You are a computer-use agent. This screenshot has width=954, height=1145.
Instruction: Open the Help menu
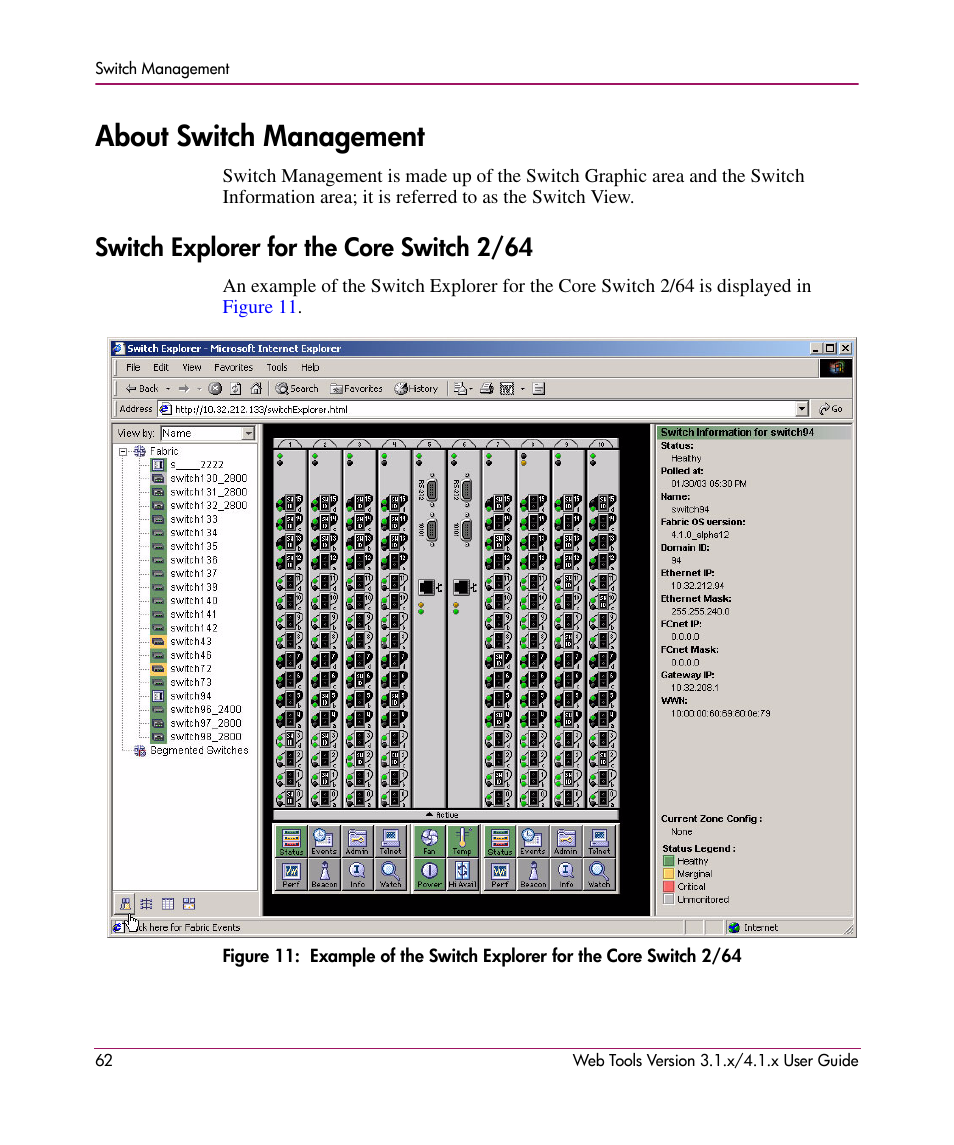point(310,367)
